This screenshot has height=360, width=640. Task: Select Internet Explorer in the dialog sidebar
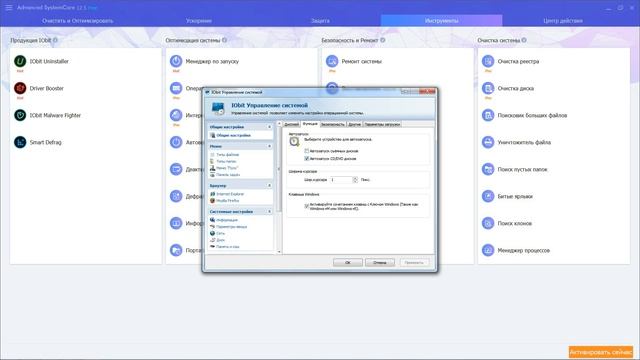(227, 194)
